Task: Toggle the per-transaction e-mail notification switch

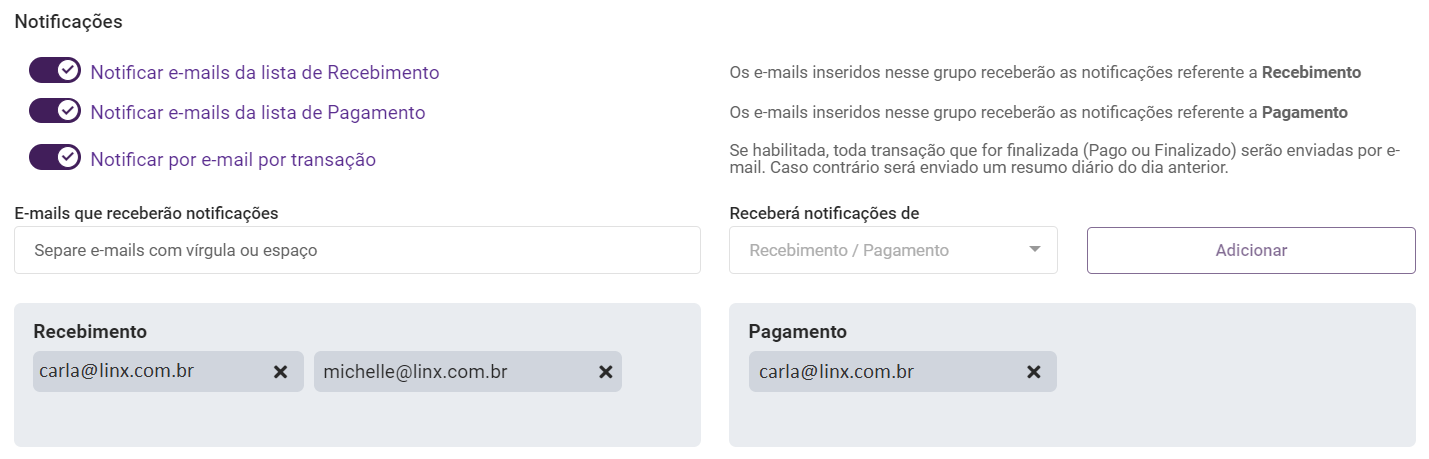Action: coord(55,157)
